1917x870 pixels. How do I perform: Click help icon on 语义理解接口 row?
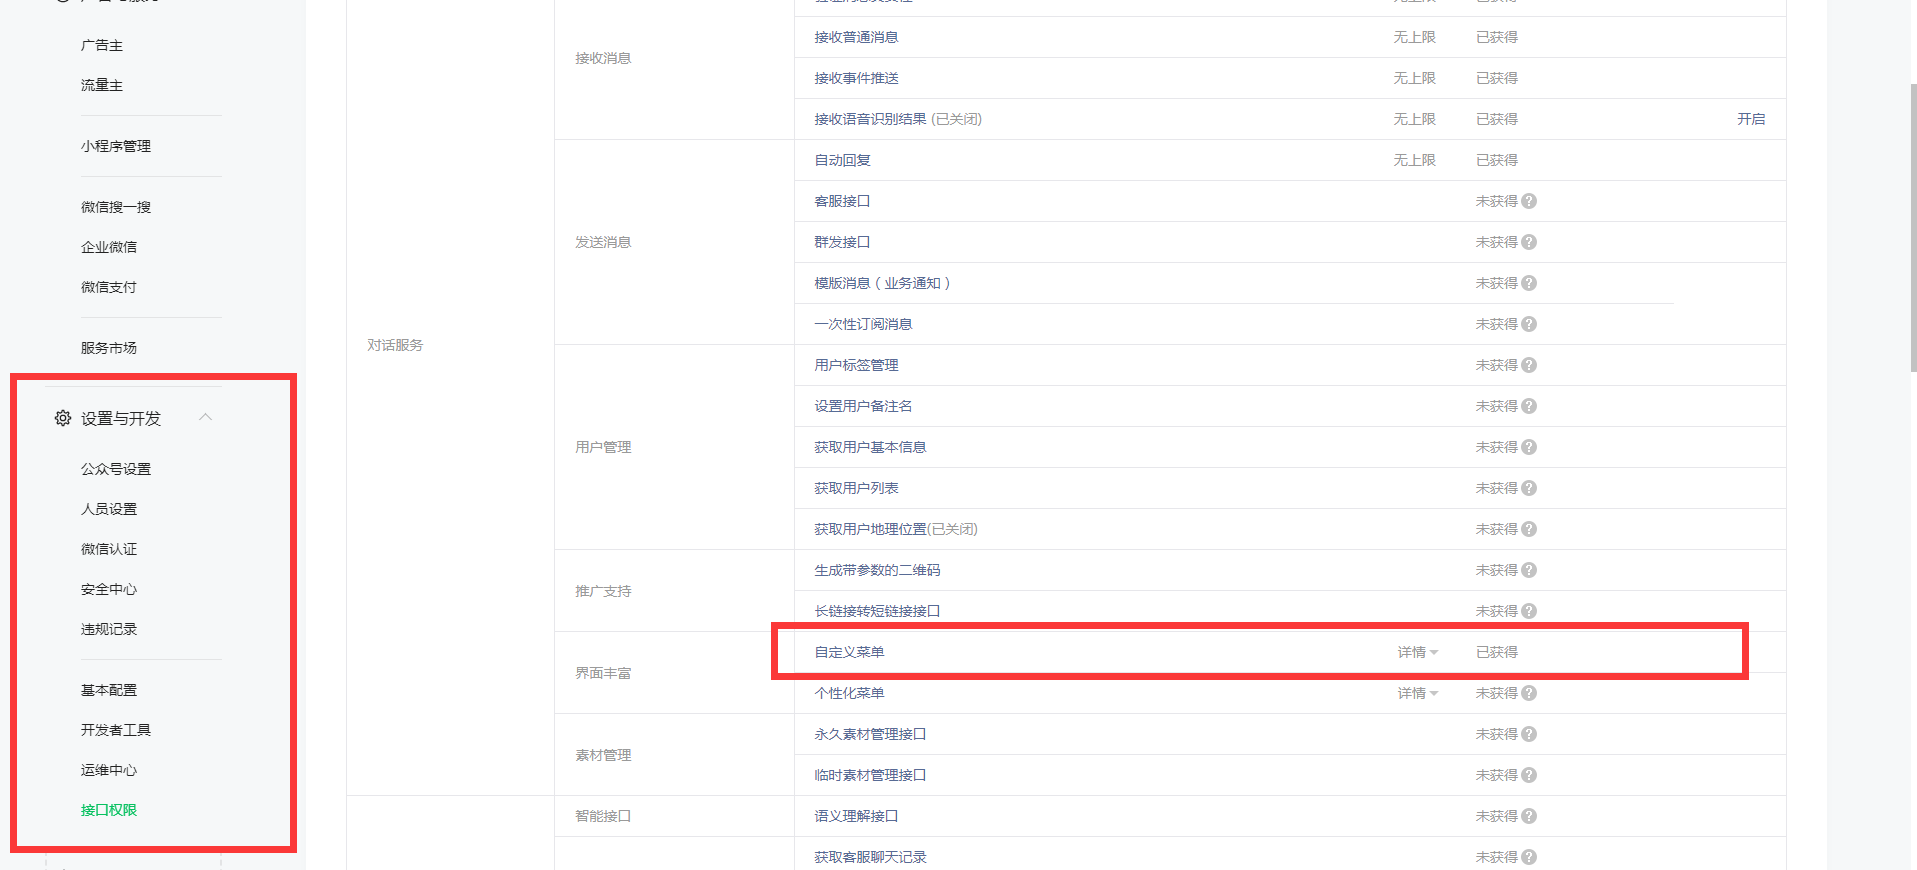[1529, 816]
